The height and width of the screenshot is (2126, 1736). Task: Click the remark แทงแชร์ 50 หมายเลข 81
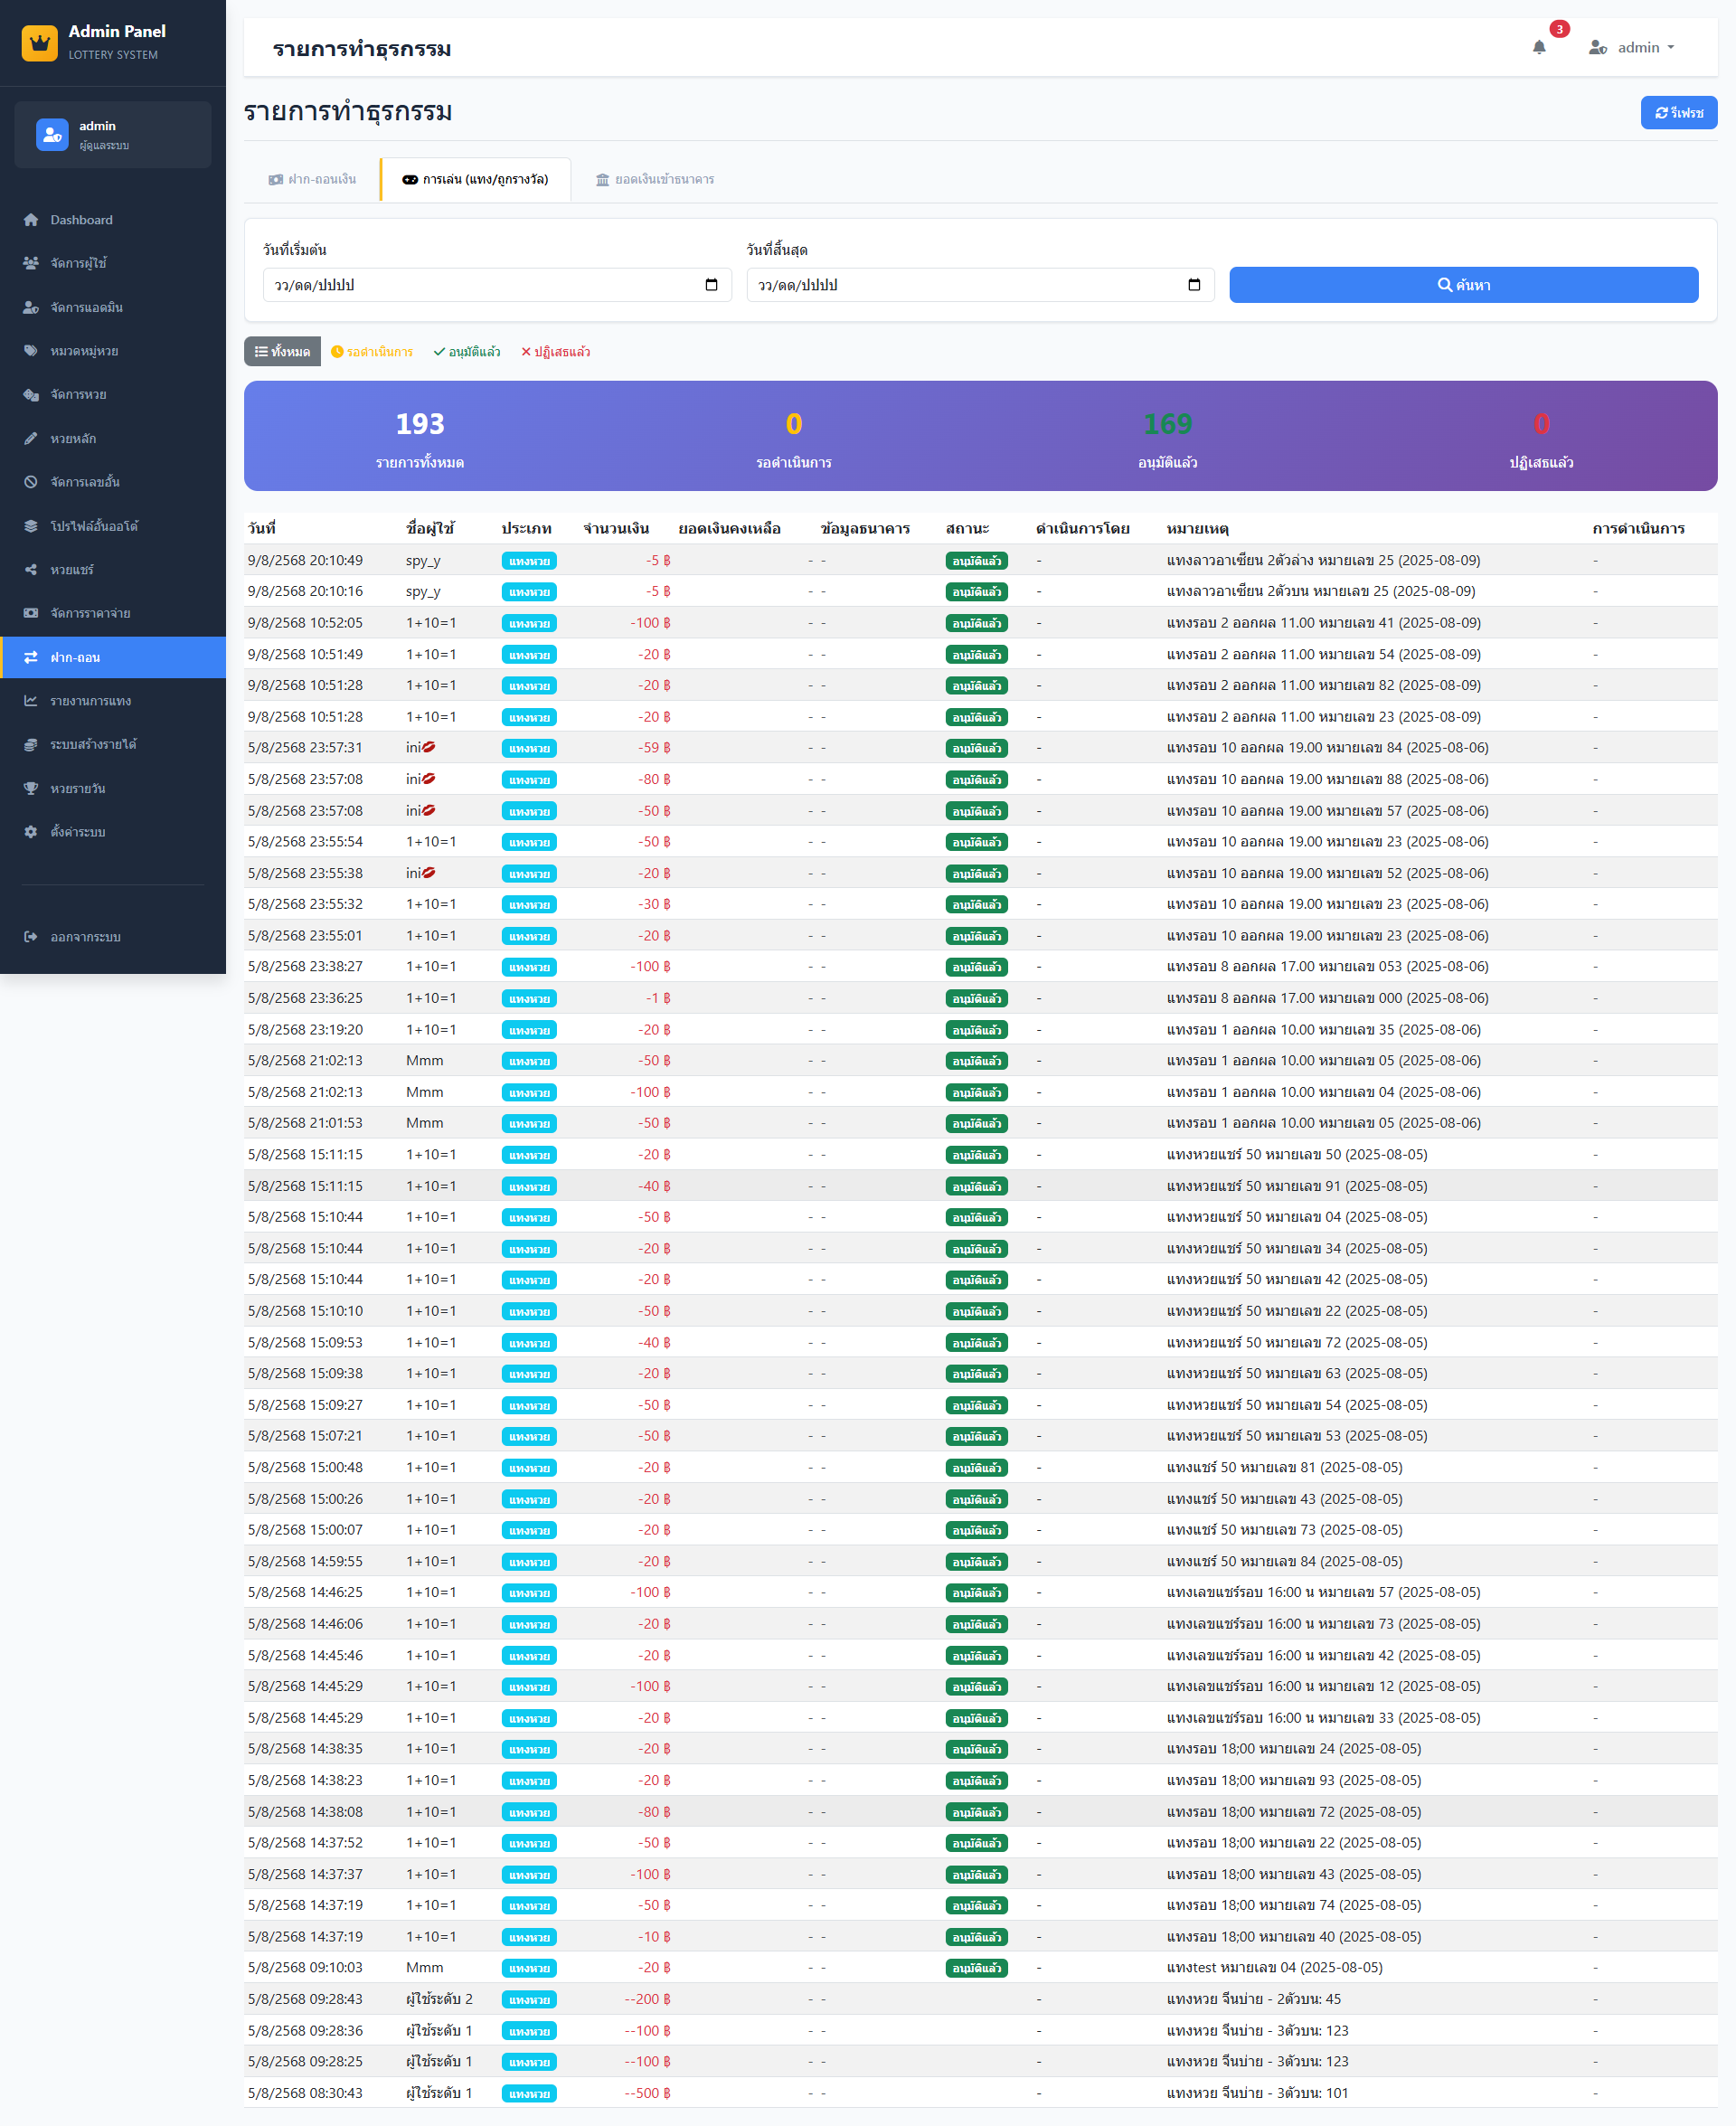1284,1468
